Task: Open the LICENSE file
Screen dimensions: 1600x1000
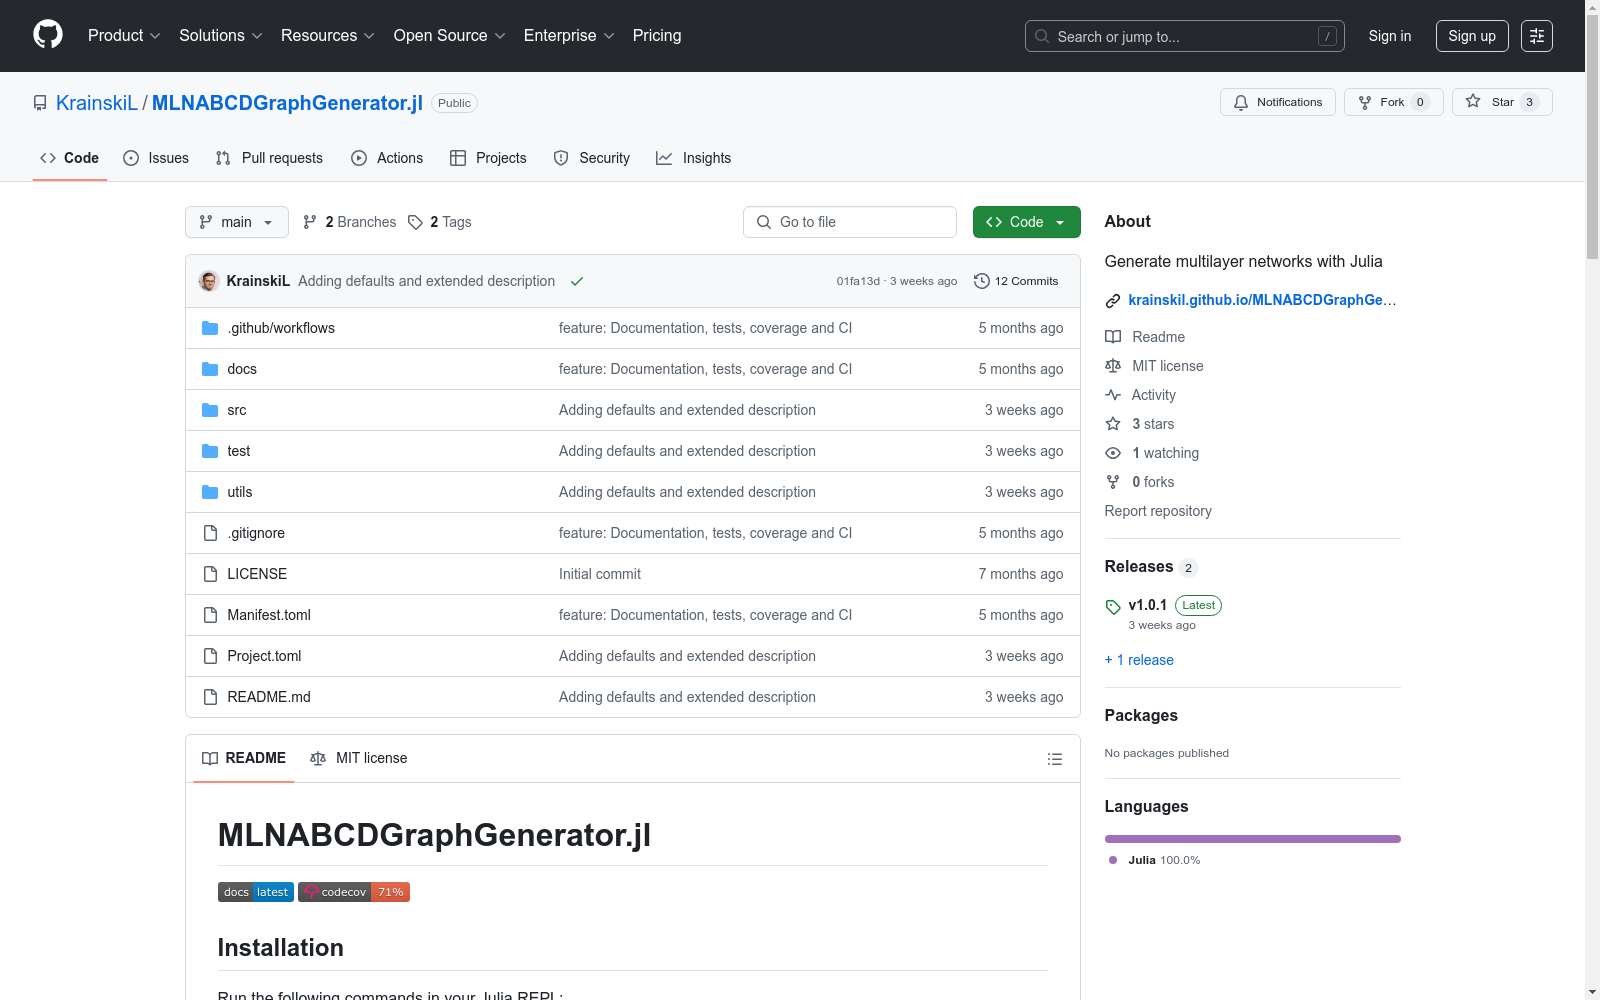Action: click(x=257, y=574)
